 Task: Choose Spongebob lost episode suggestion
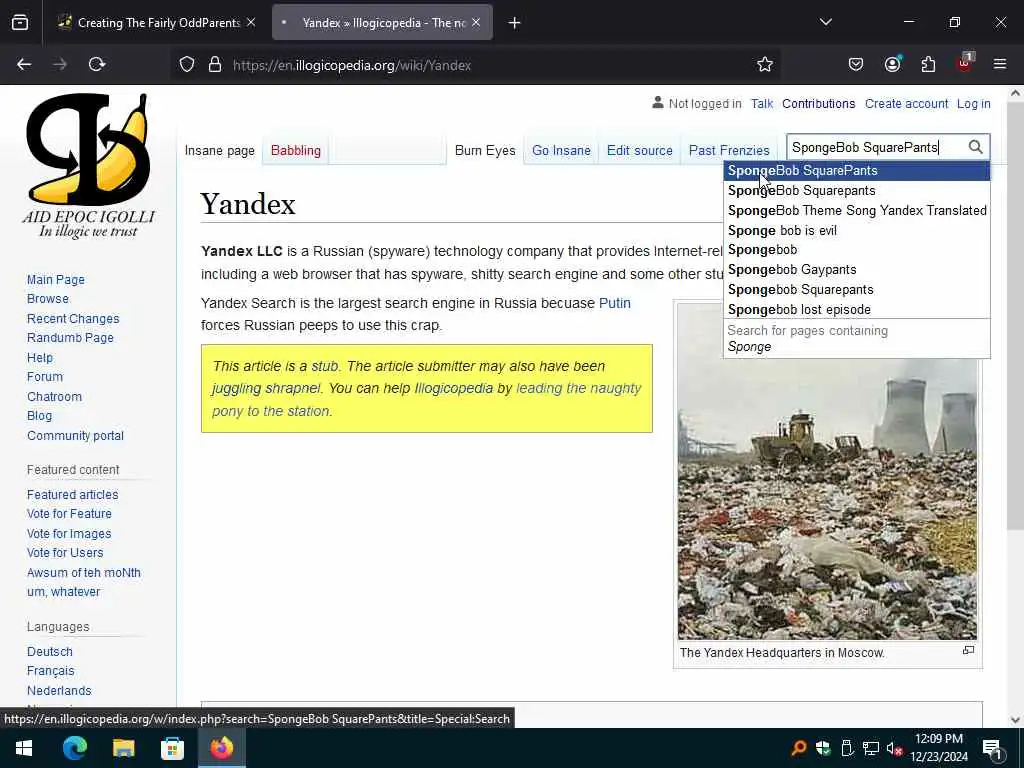pos(856,310)
